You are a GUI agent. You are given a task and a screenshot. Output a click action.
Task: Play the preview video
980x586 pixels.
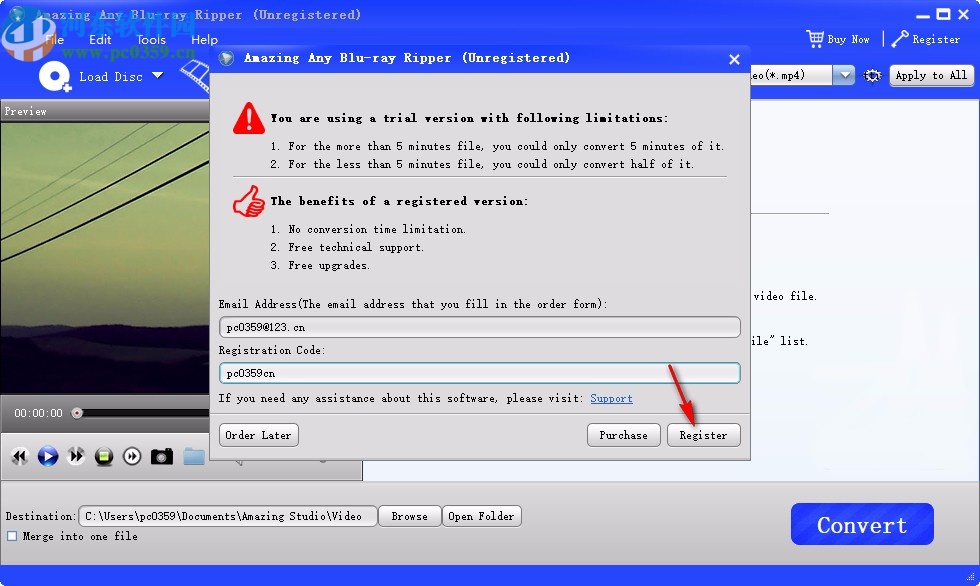click(x=48, y=456)
